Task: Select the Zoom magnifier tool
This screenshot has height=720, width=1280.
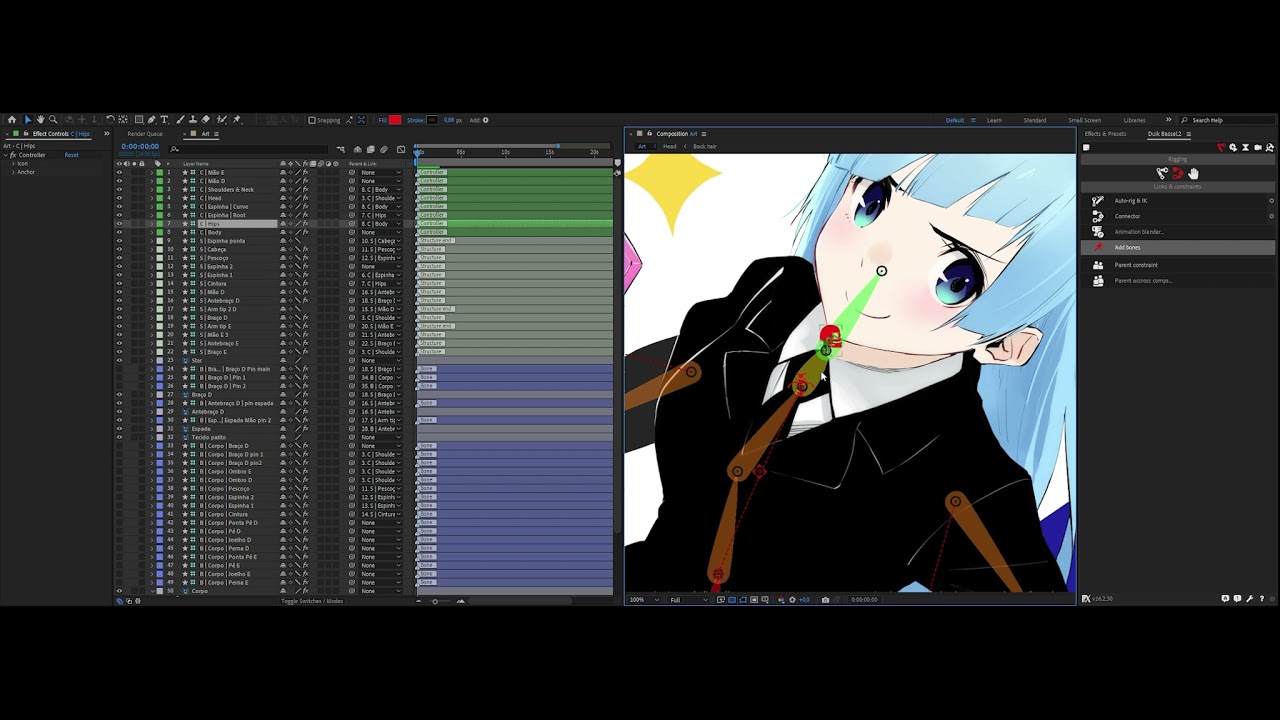Action: click(54, 120)
